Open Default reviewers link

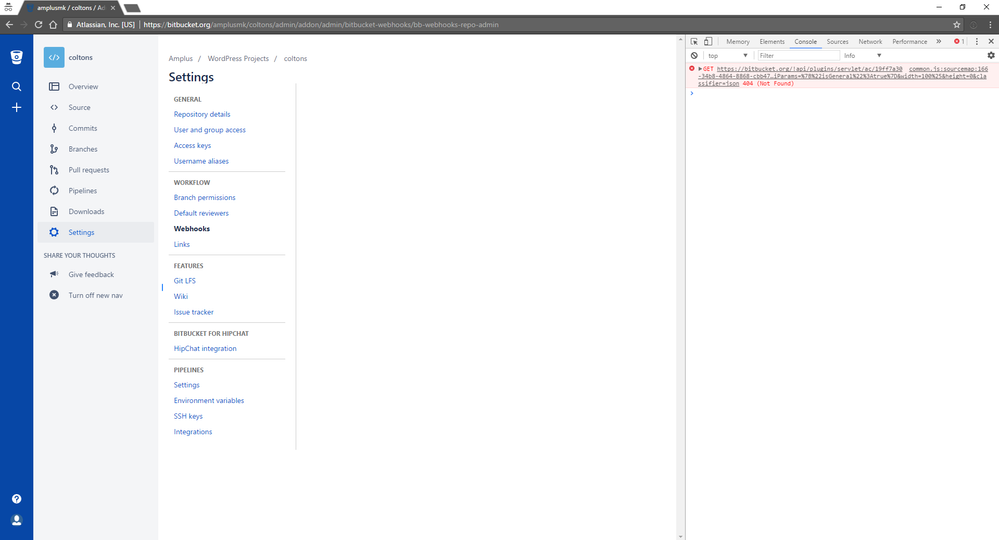pyautogui.click(x=201, y=213)
